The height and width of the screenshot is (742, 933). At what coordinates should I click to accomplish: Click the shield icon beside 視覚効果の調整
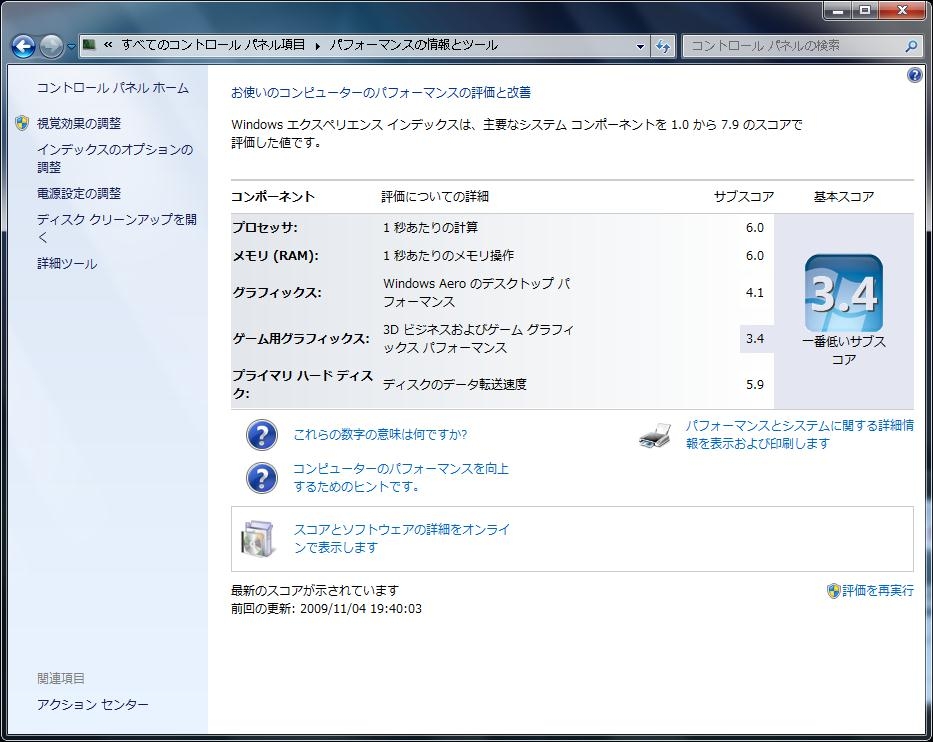pos(22,123)
